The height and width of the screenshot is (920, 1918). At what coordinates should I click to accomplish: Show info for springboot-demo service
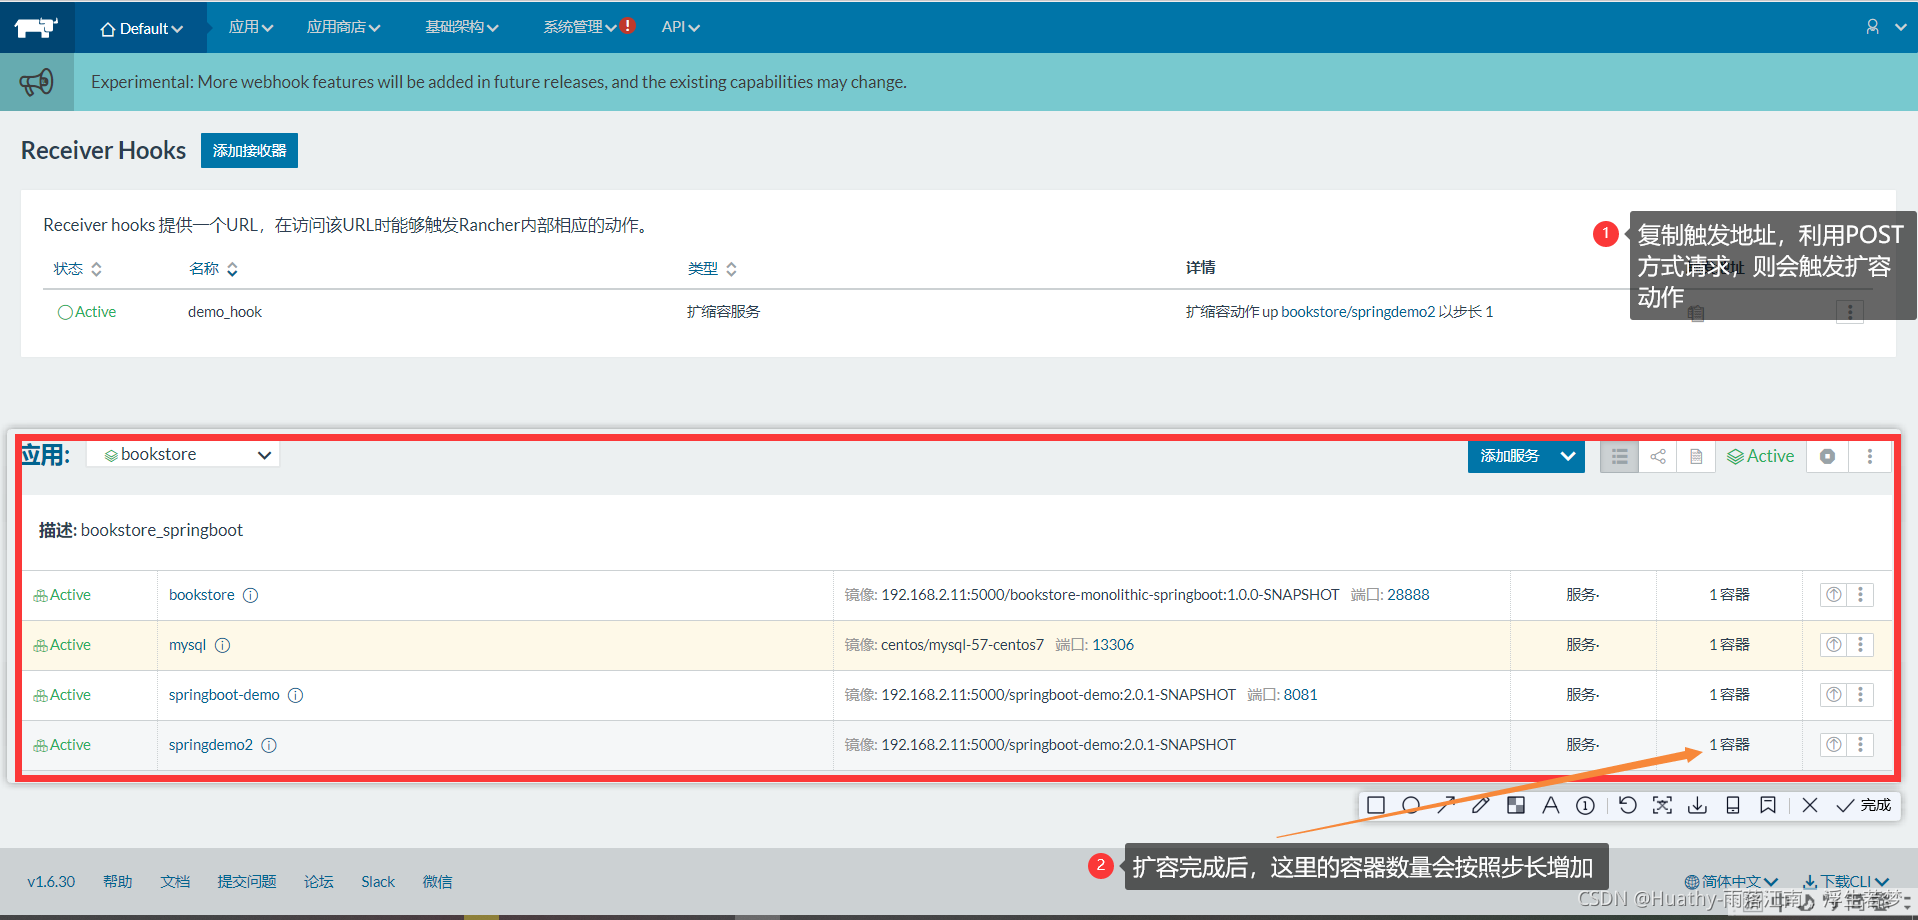click(296, 695)
